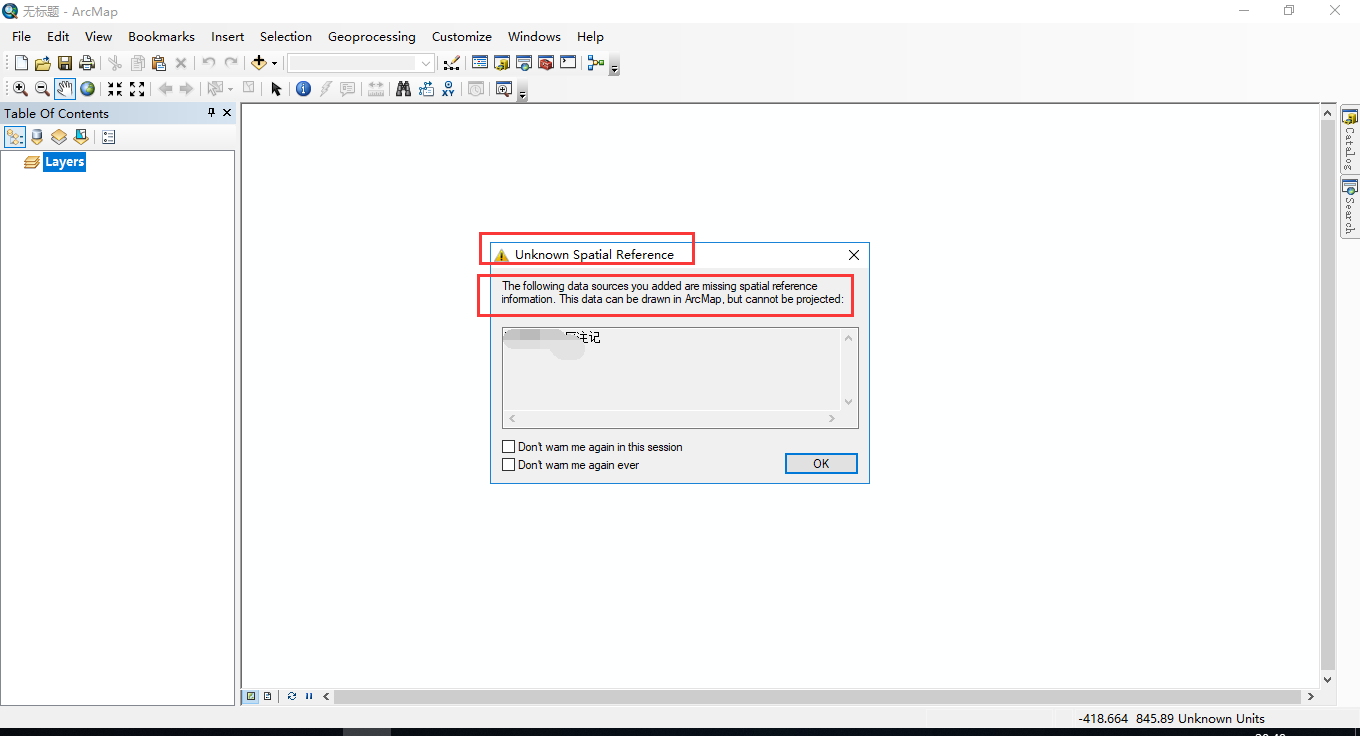
Task: Activate the Zoom In tool
Action: (x=20, y=89)
